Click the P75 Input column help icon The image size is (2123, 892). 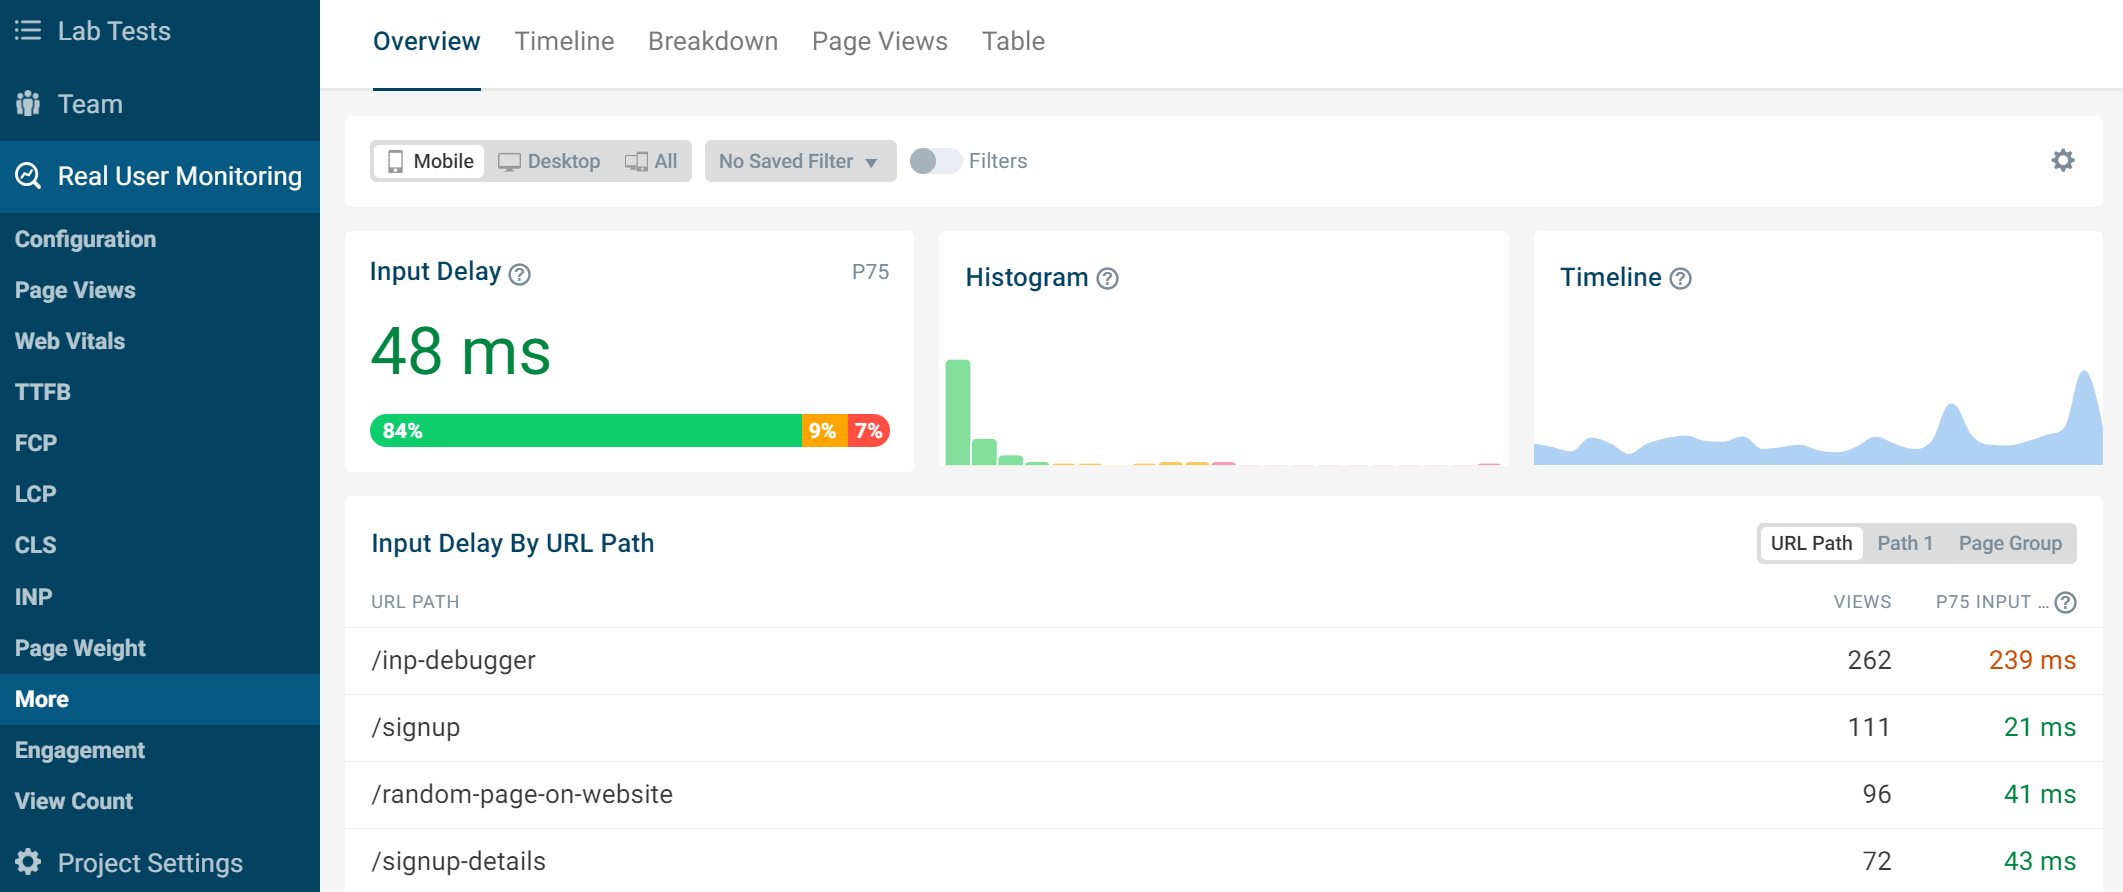pyautogui.click(x=2066, y=602)
